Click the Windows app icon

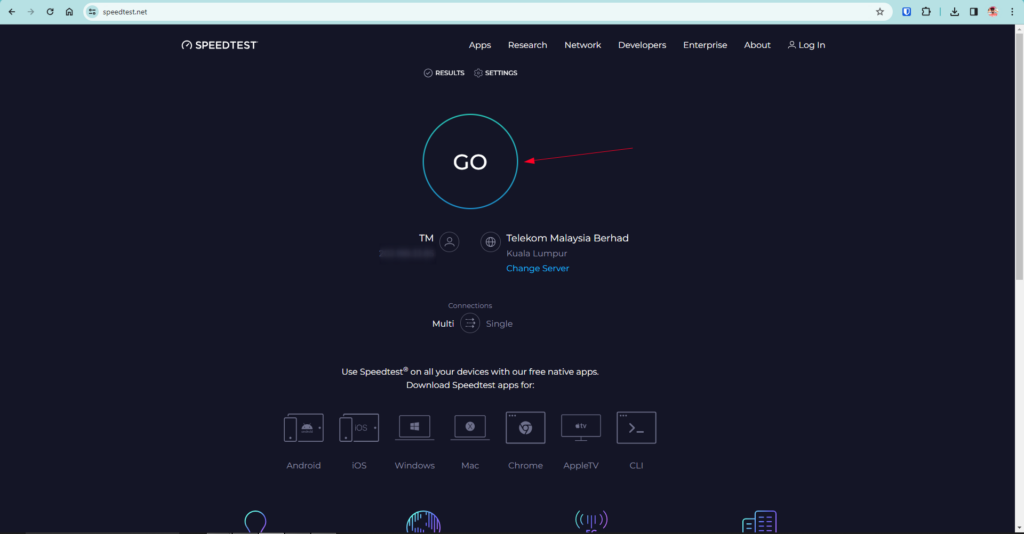414,428
